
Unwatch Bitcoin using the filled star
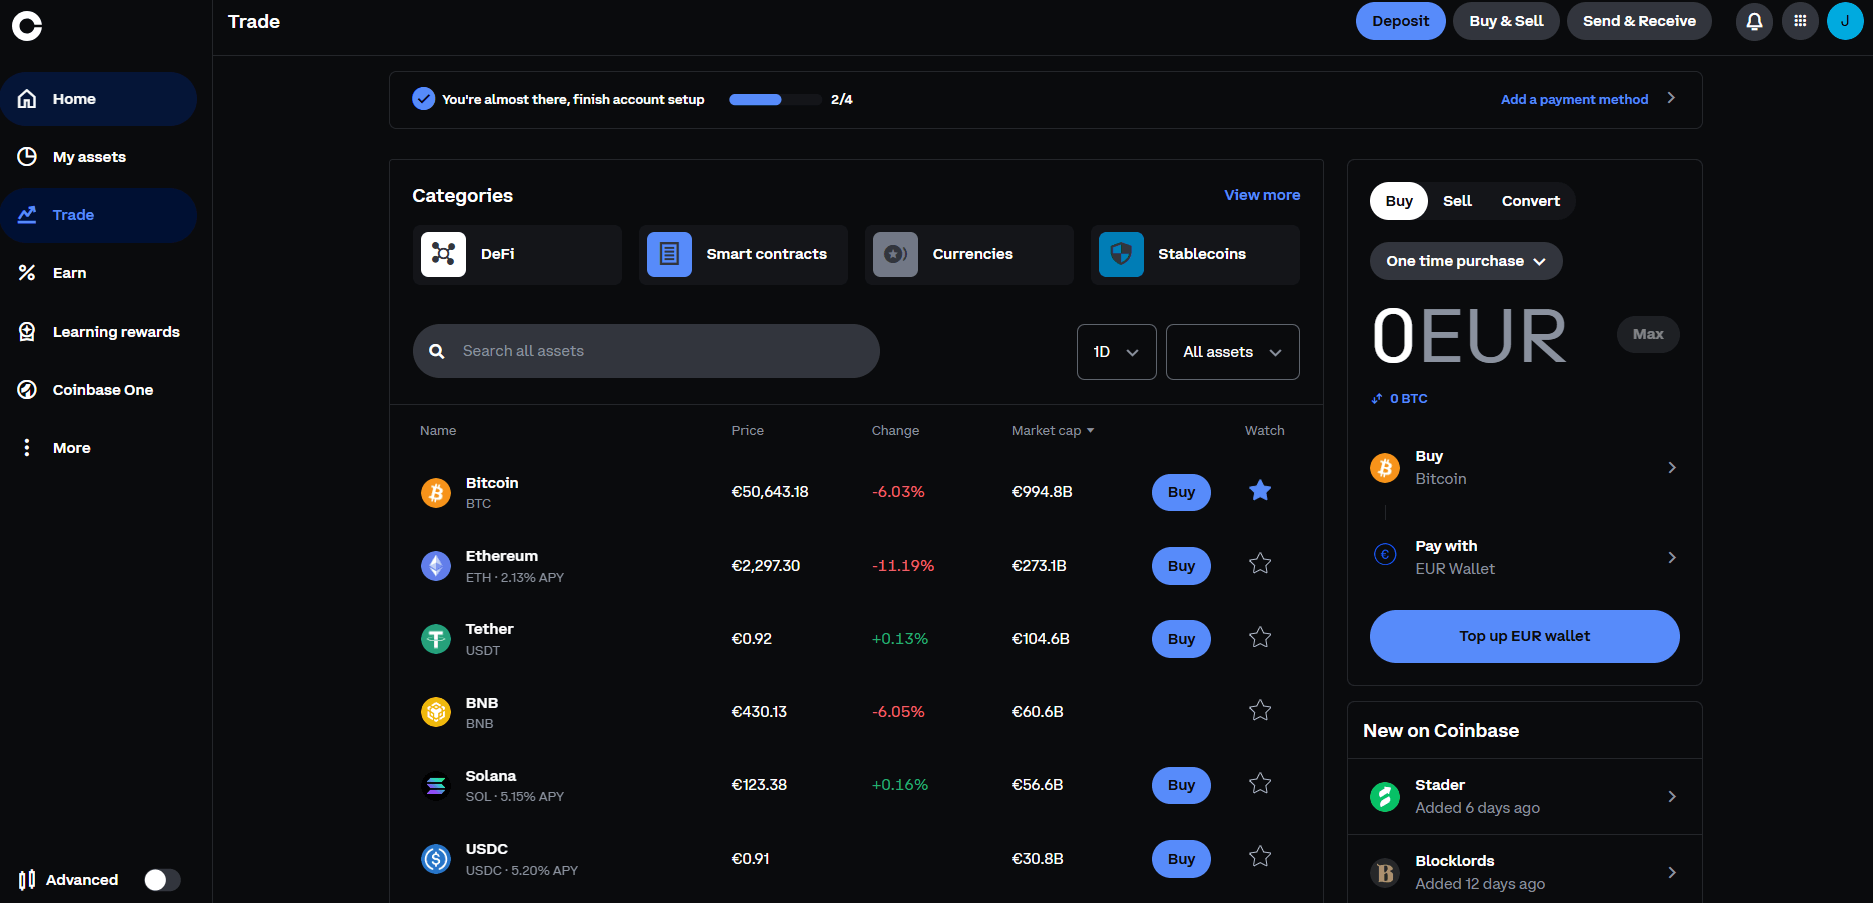(1260, 490)
